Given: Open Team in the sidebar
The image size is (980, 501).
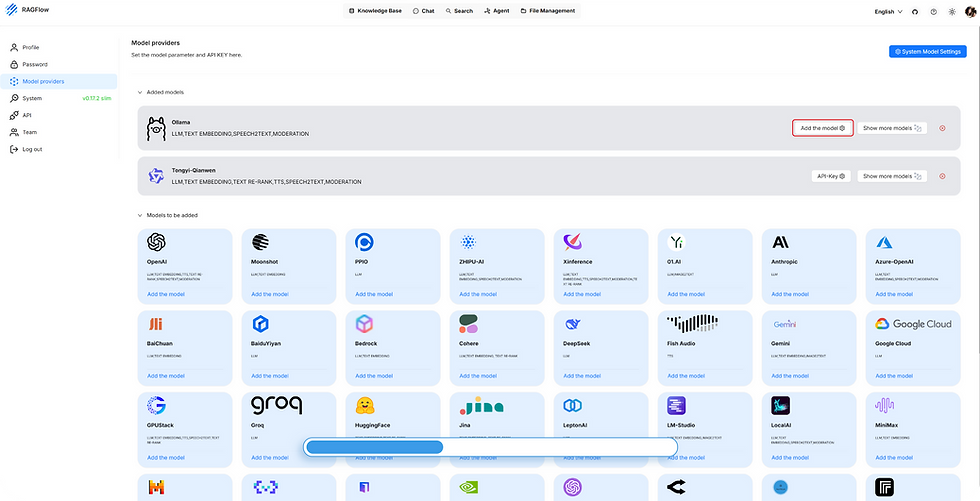Looking at the screenshot, I should [59, 132].
